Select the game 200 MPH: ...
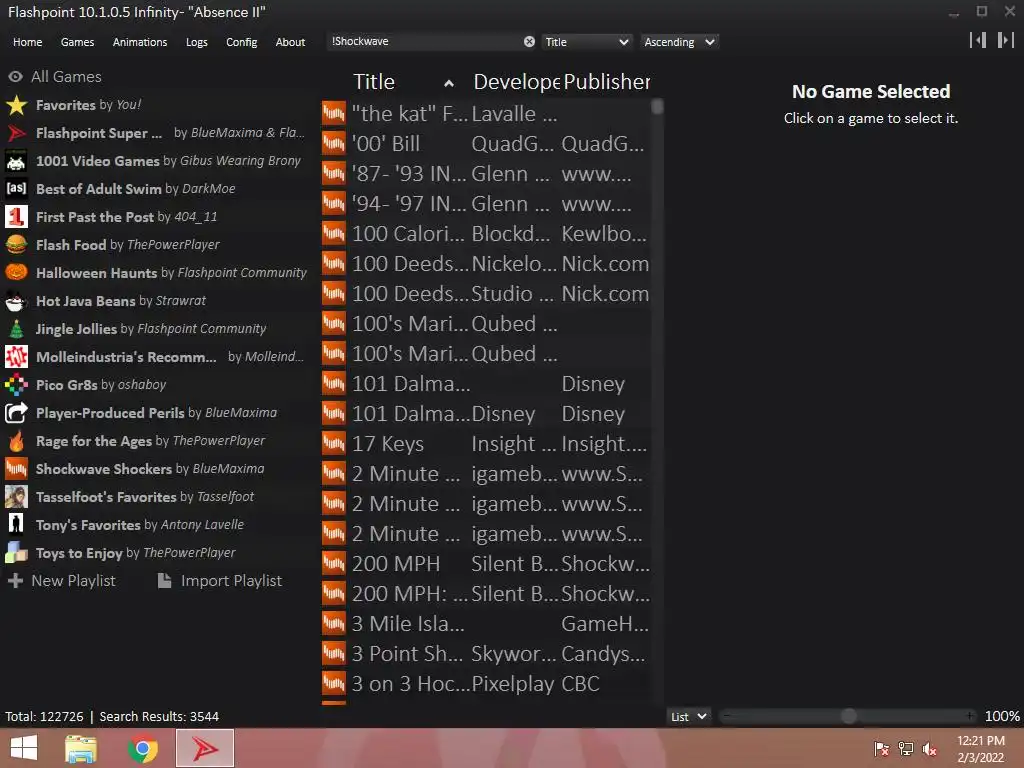 (x=486, y=594)
